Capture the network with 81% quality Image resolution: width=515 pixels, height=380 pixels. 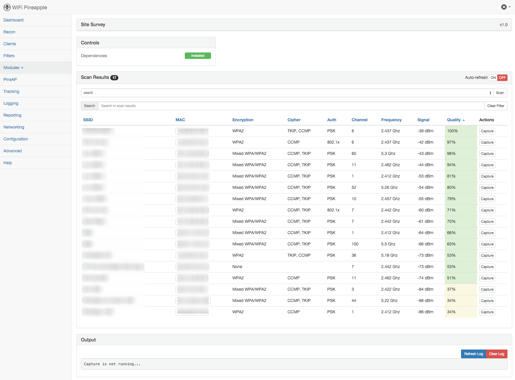pos(487,176)
